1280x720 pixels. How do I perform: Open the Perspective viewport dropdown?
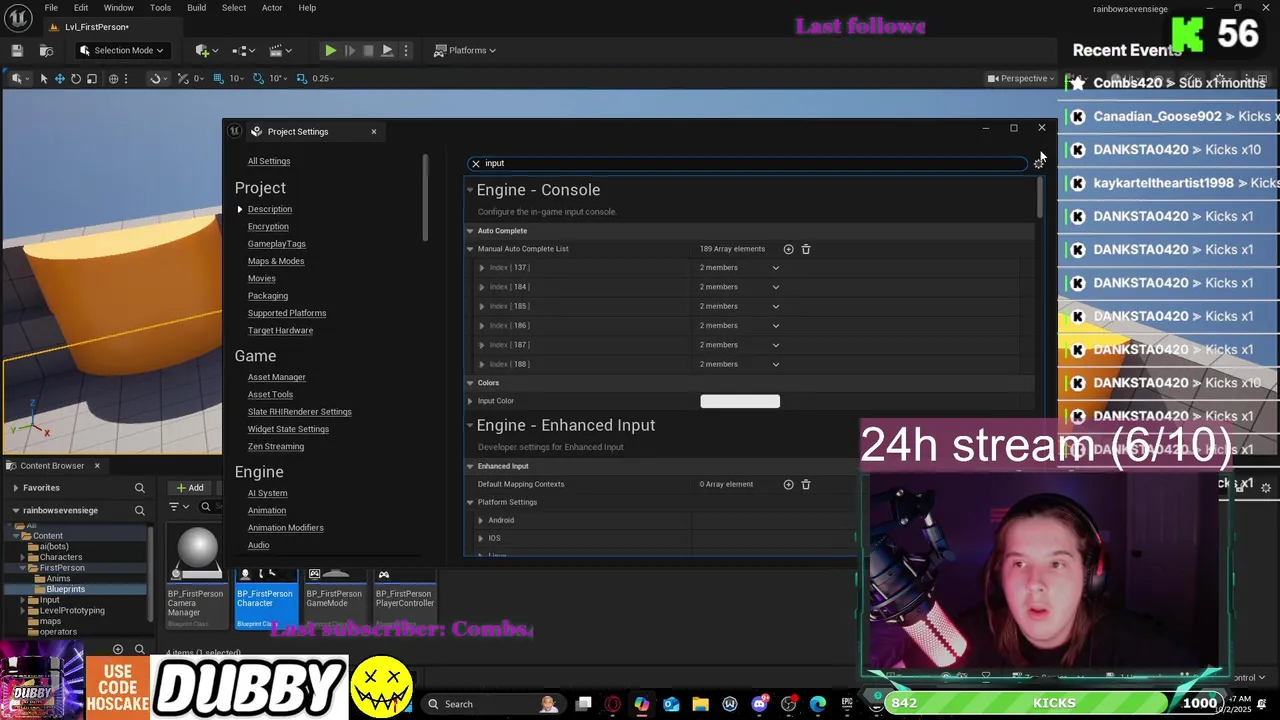point(1019,78)
